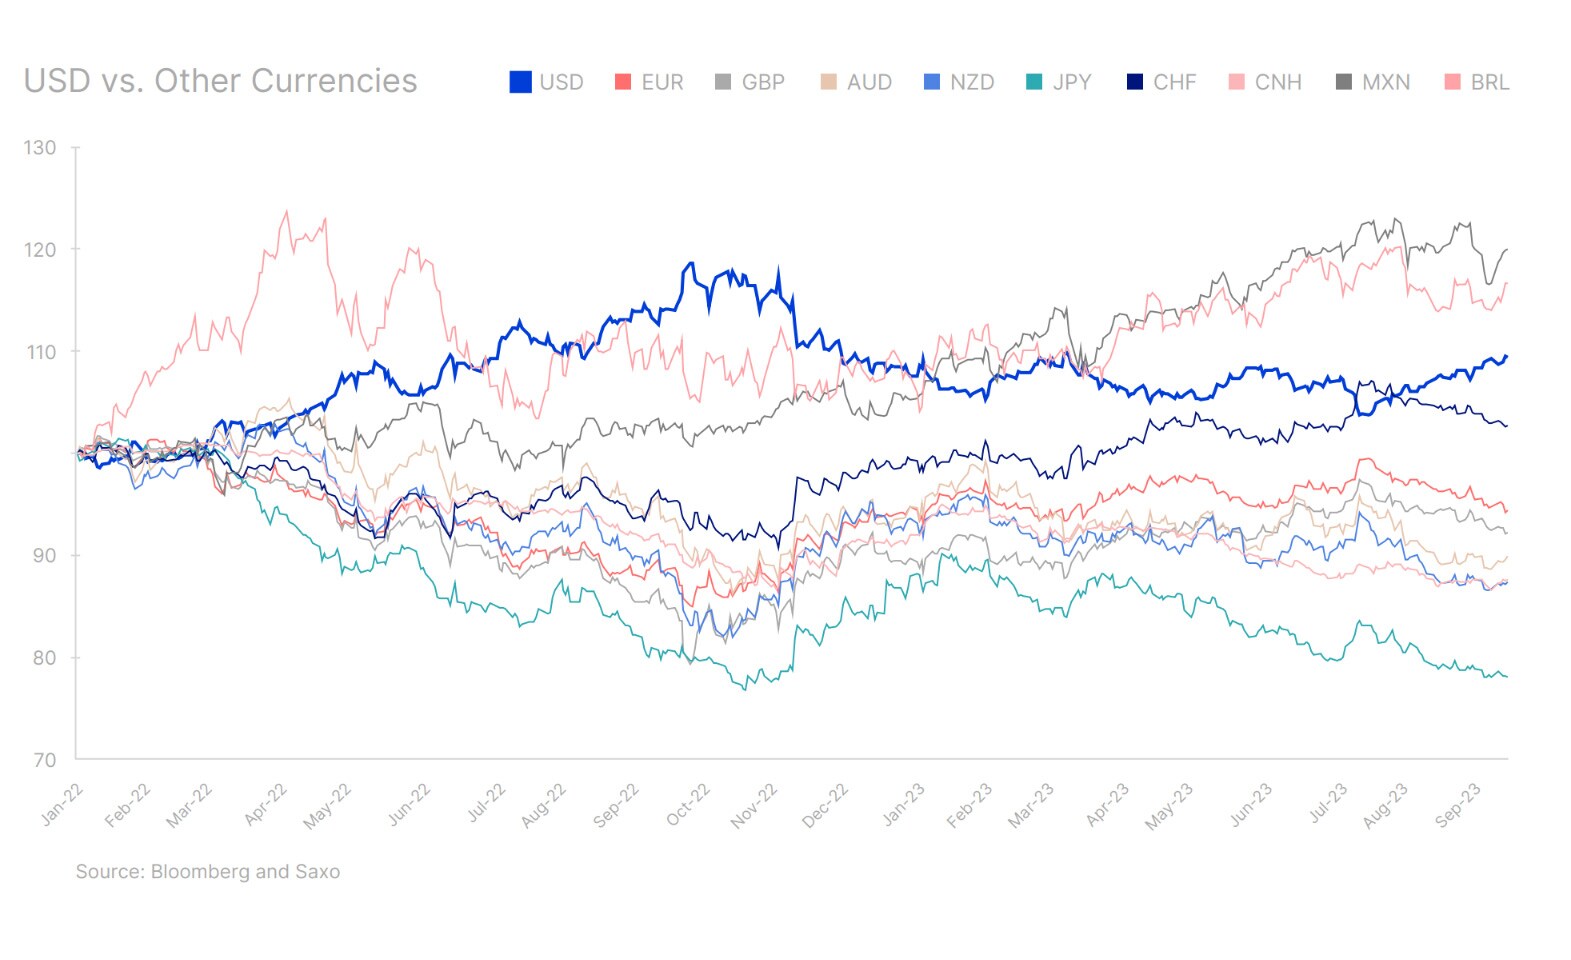Click the GBP legend color square

point(723,82)
